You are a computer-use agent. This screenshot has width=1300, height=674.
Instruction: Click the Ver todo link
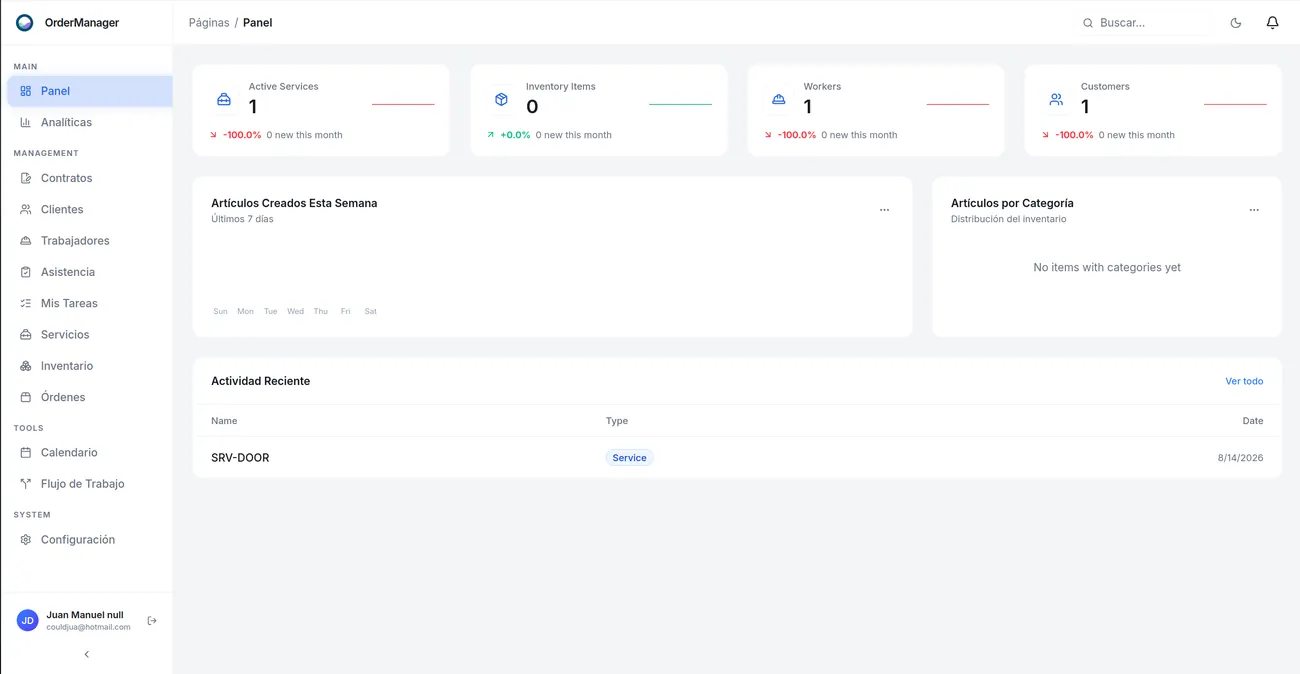[x=1244, y=381]
